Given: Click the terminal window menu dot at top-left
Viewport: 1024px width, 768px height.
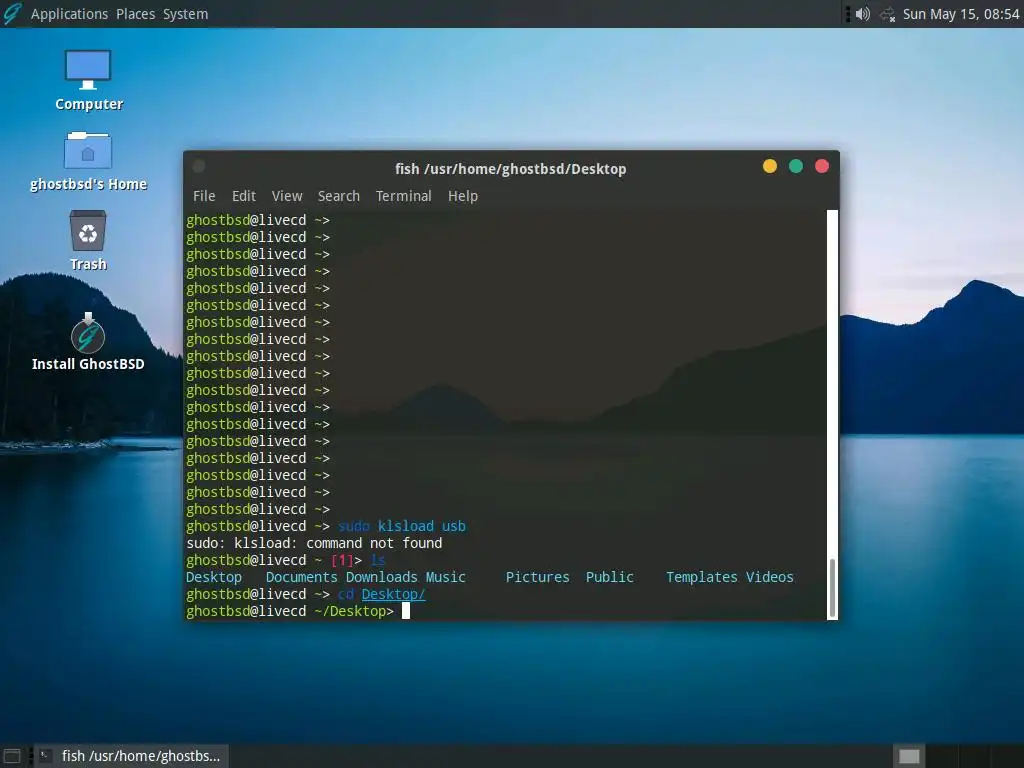Looking at the screenshot, I should [199, 167].
